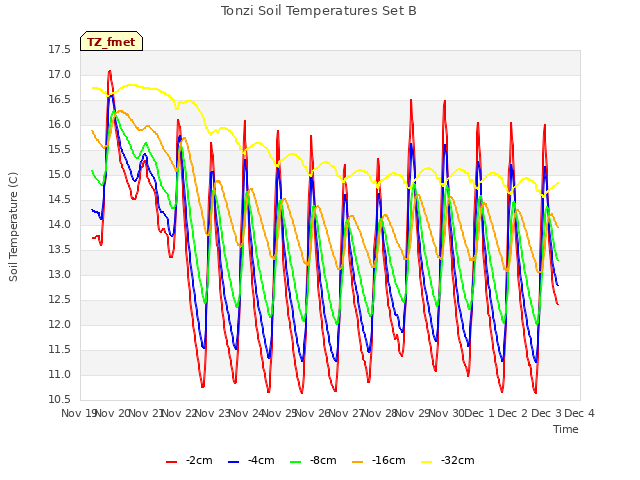Click the Nov 19 x-axis date label
The image size is (640, 480).
pos(78,413)
